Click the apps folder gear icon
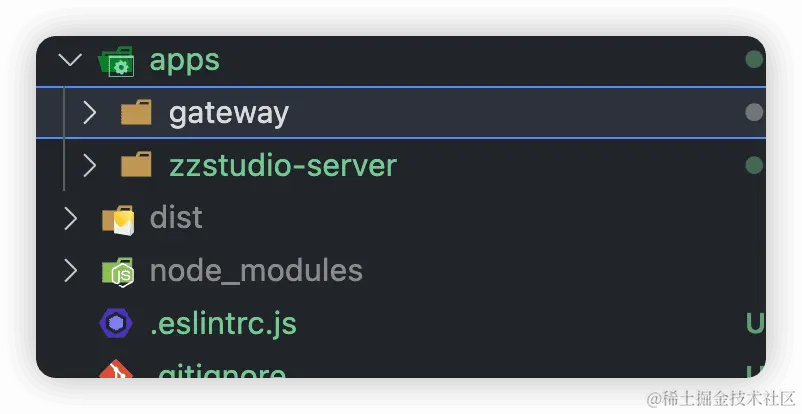802x414 pixels. [x=116, y=61]
